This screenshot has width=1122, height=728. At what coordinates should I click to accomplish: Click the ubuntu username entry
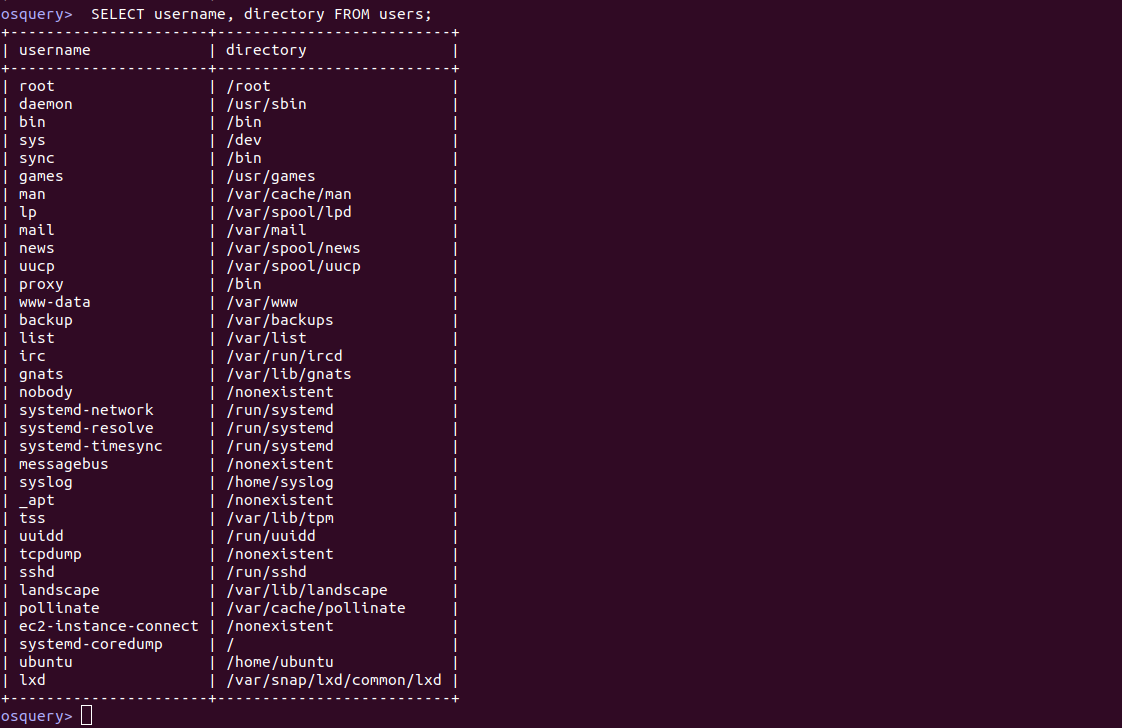click(46, 662)
